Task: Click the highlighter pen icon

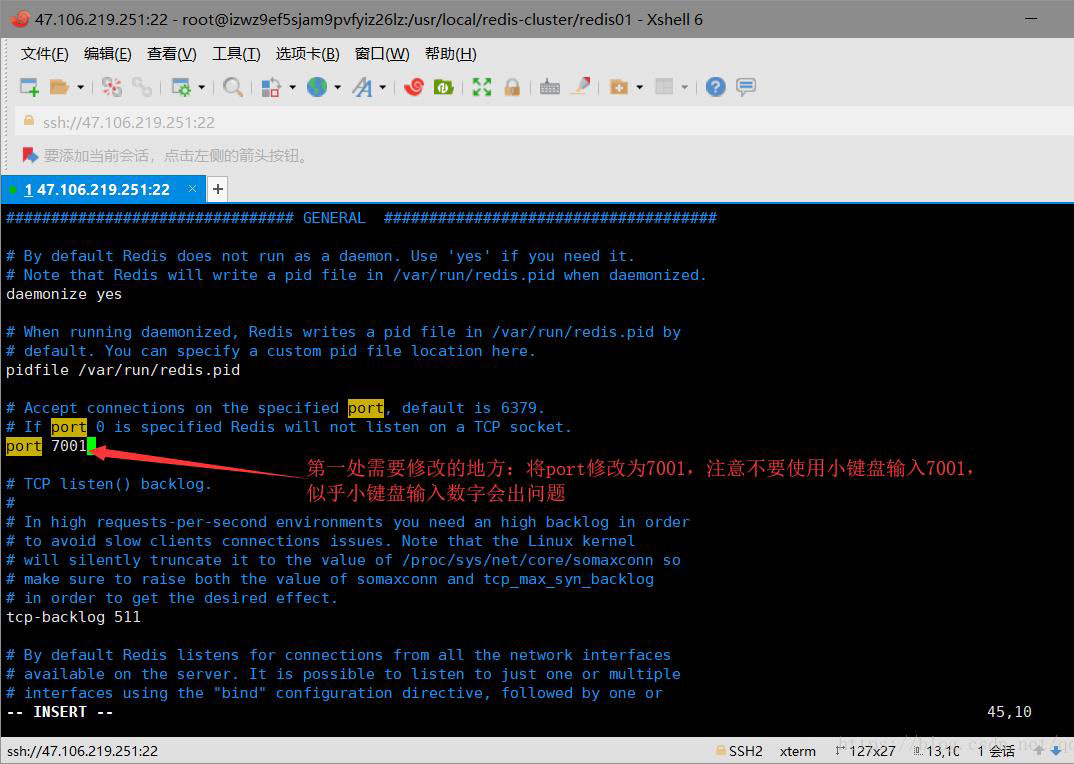Action: tap(581, 86)
